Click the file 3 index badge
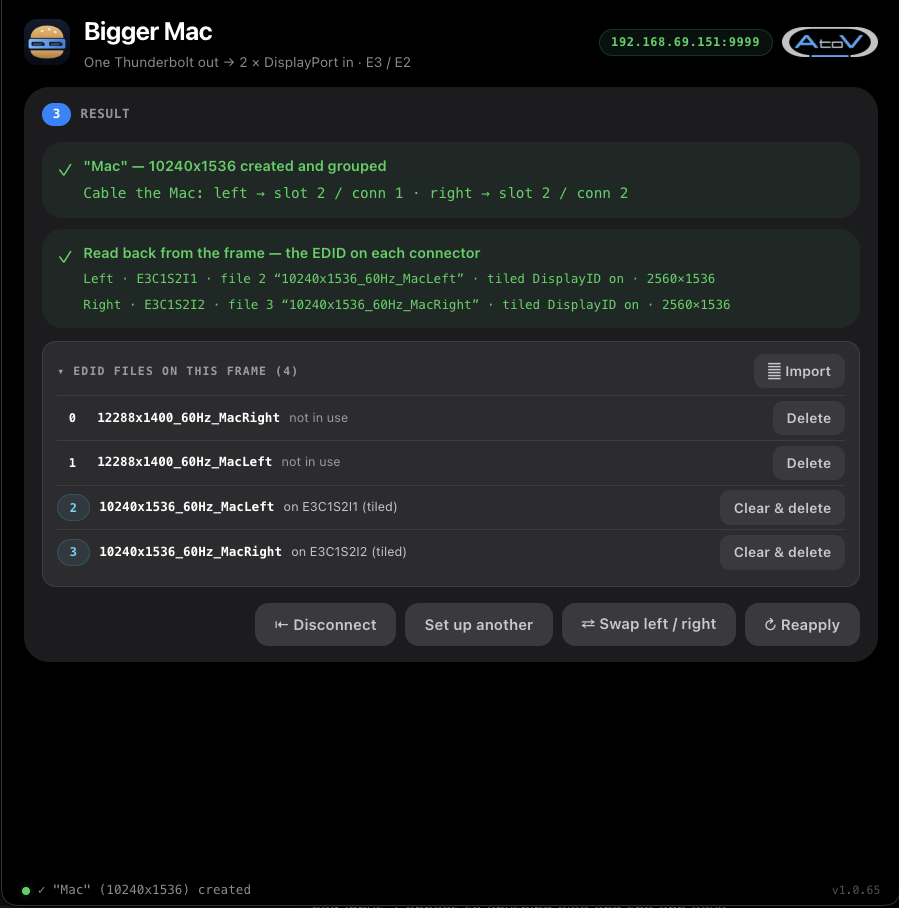This screenshot has width=899, height=908. [x=73, y=552]
